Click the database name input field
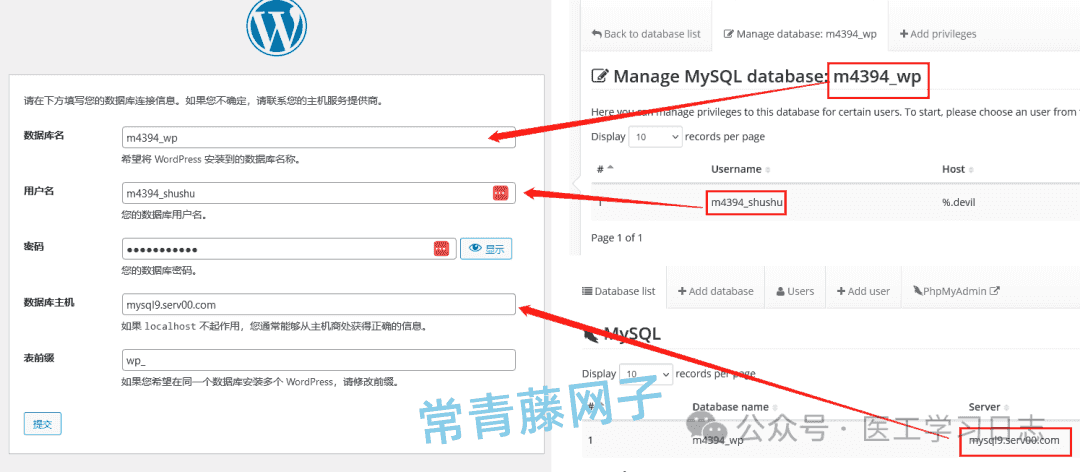1080x472 pixels. coord(318,137)
